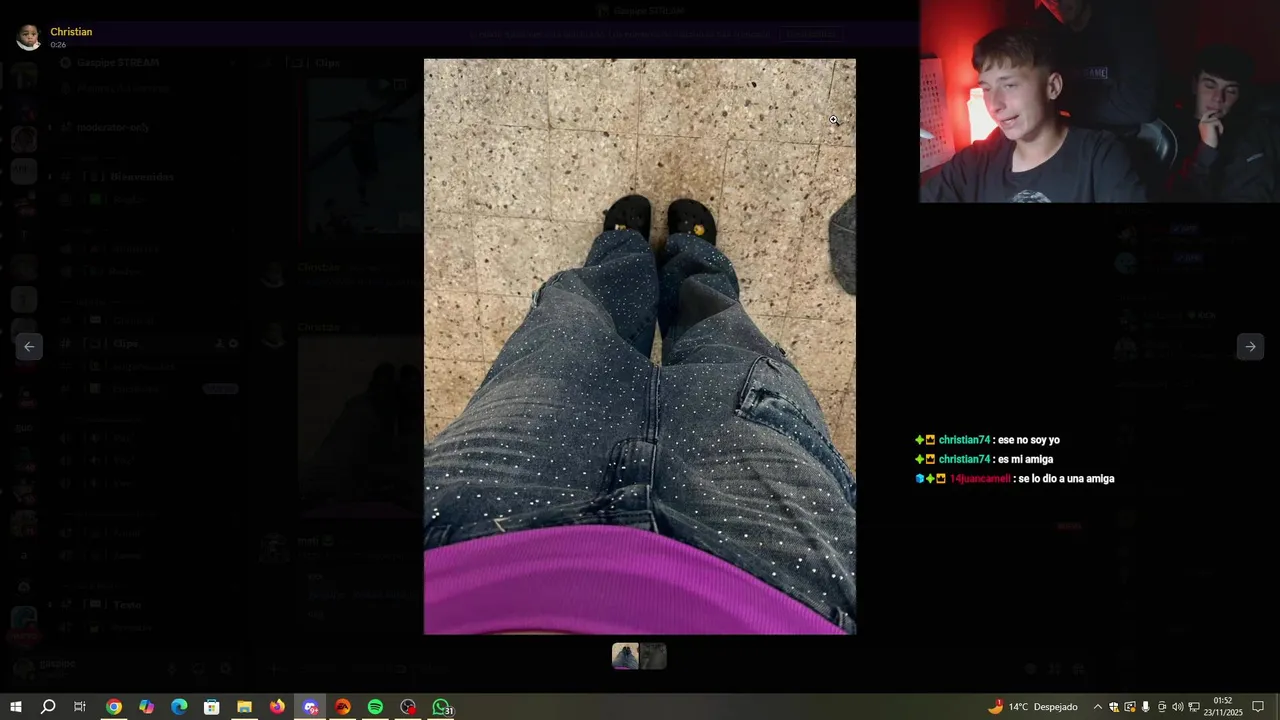Open the recording app icon beside Spotify
Screen dimensions: 1280x720
408,707
